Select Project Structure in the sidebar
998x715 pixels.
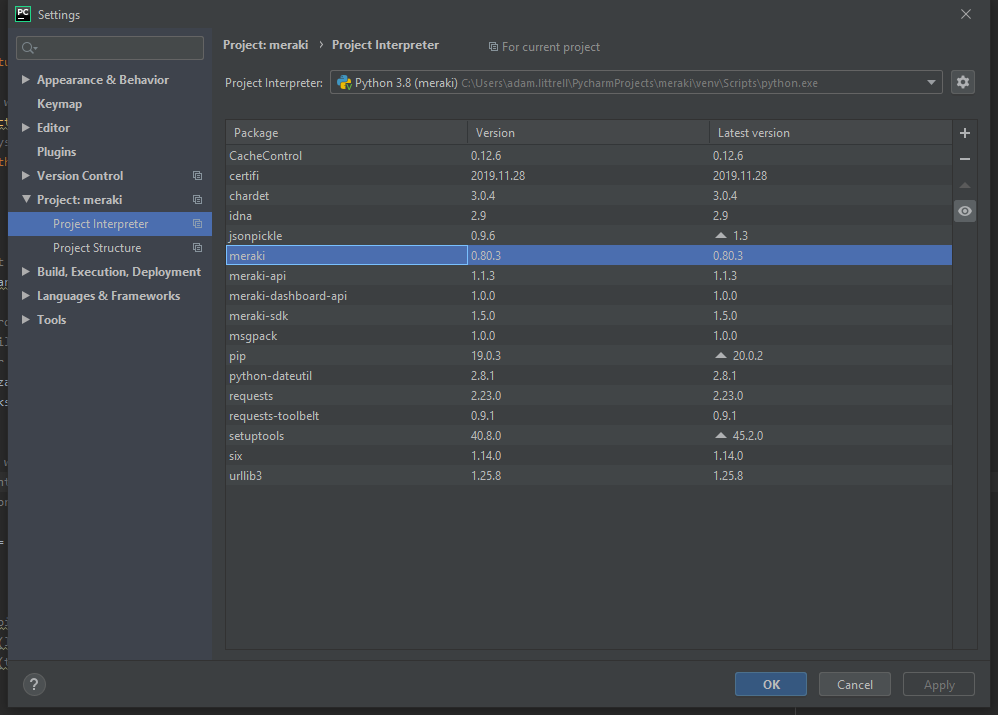pos(96,247)
